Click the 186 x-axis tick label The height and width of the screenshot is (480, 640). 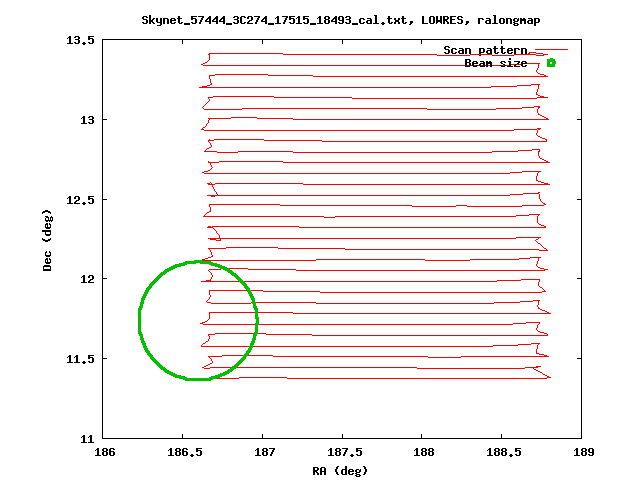[105, 452]
